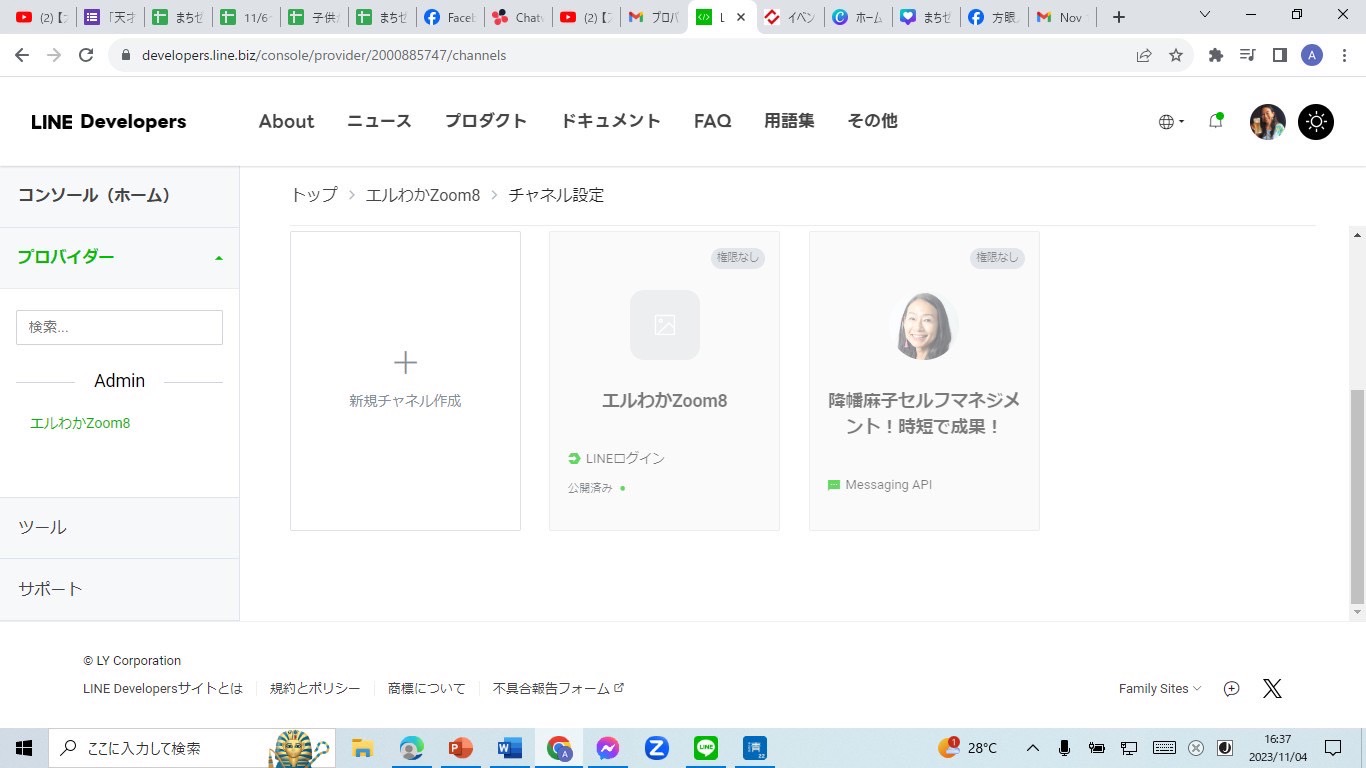Toggle the Chrome side panel icon
This screenshot has width=1366, height=768.
[x=1279, y=56]
